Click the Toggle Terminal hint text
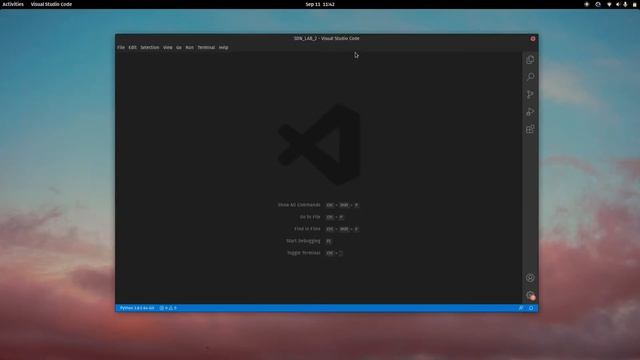The width and height of the screenshot is (640, 360). [304, 253]
